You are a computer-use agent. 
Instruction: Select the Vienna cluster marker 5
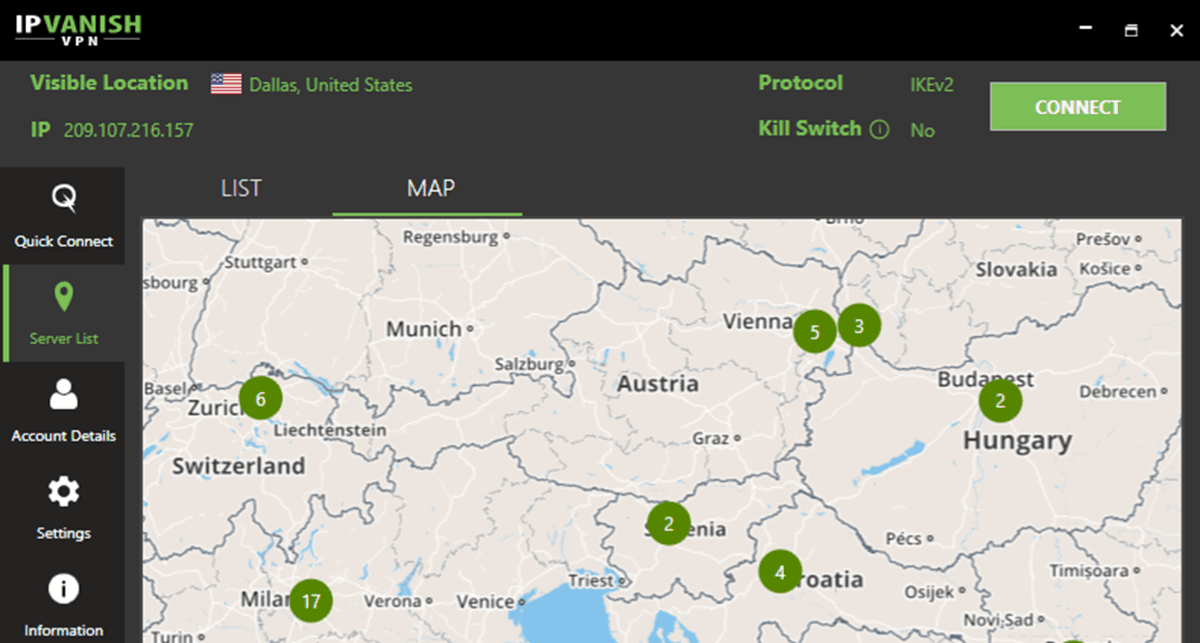(815, 332)
